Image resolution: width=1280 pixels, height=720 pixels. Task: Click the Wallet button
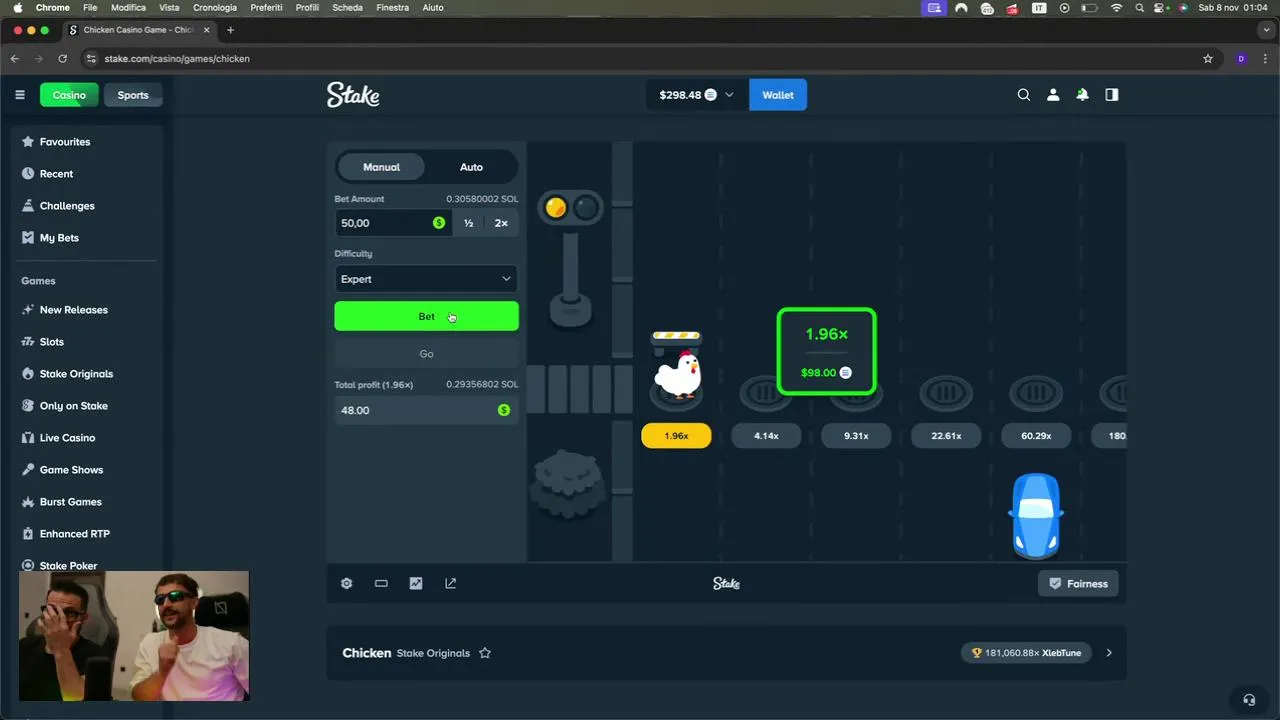[778, 95]
